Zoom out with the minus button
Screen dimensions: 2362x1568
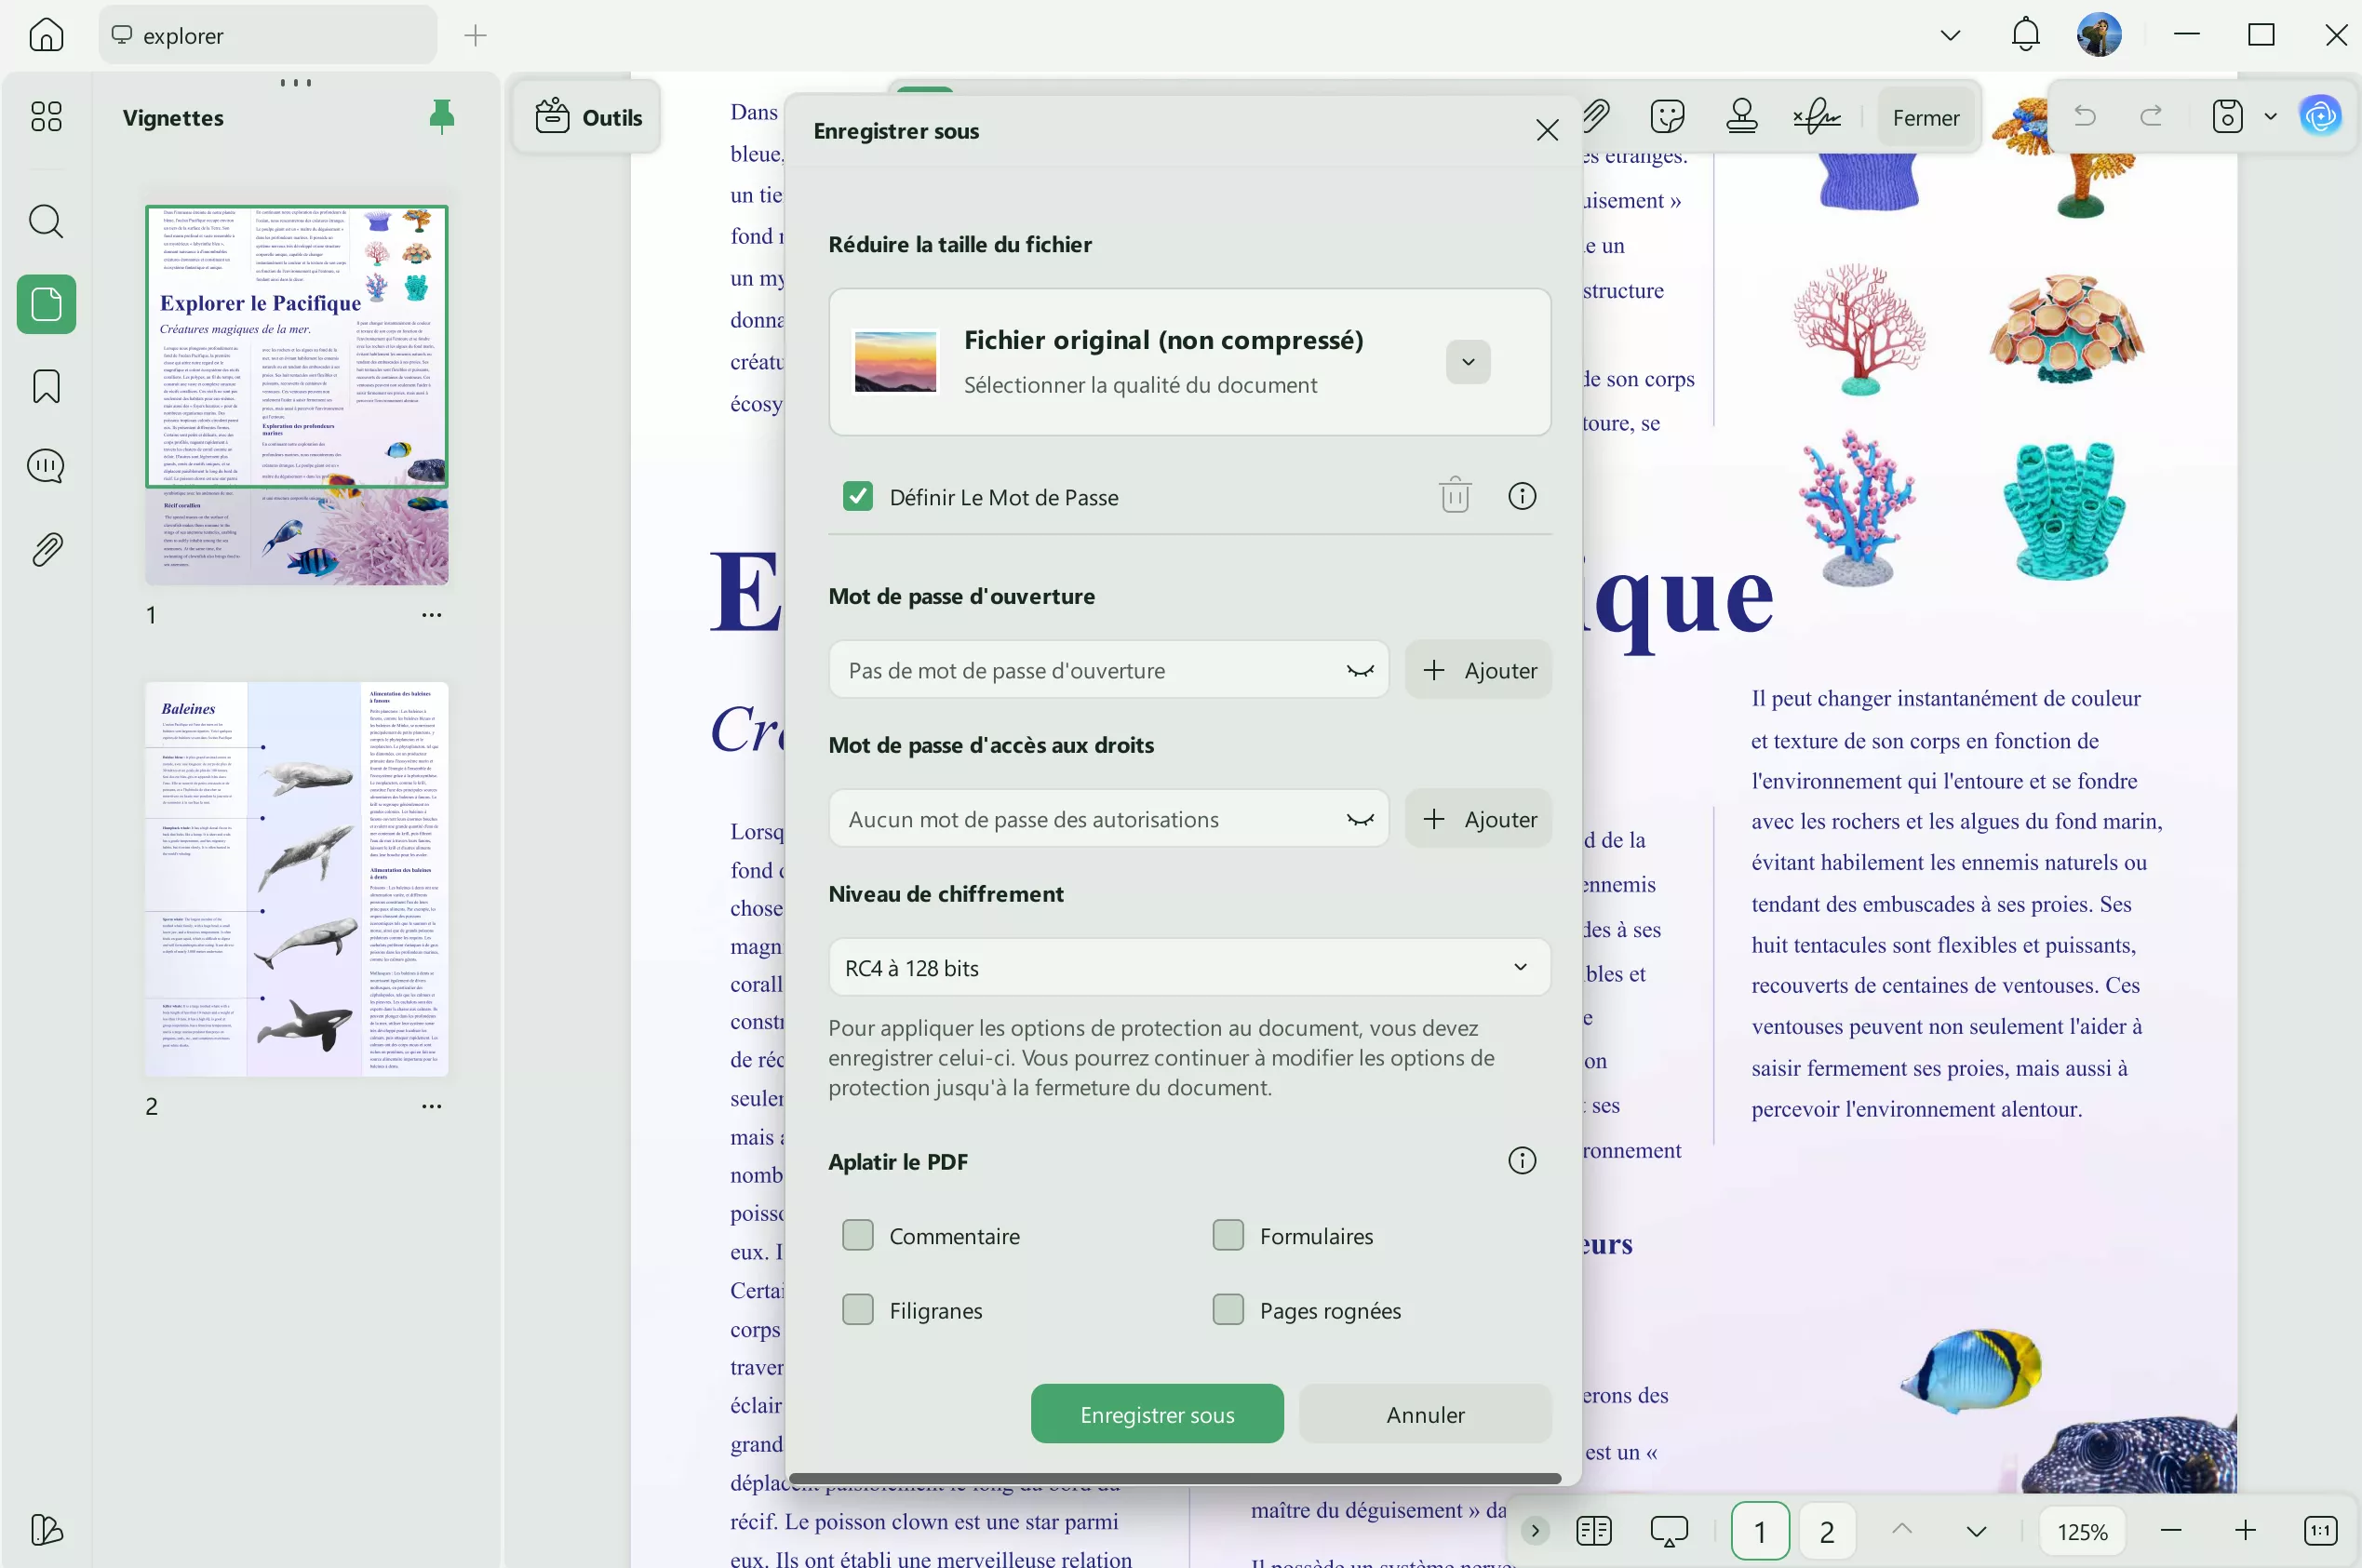point(2171,1531)
